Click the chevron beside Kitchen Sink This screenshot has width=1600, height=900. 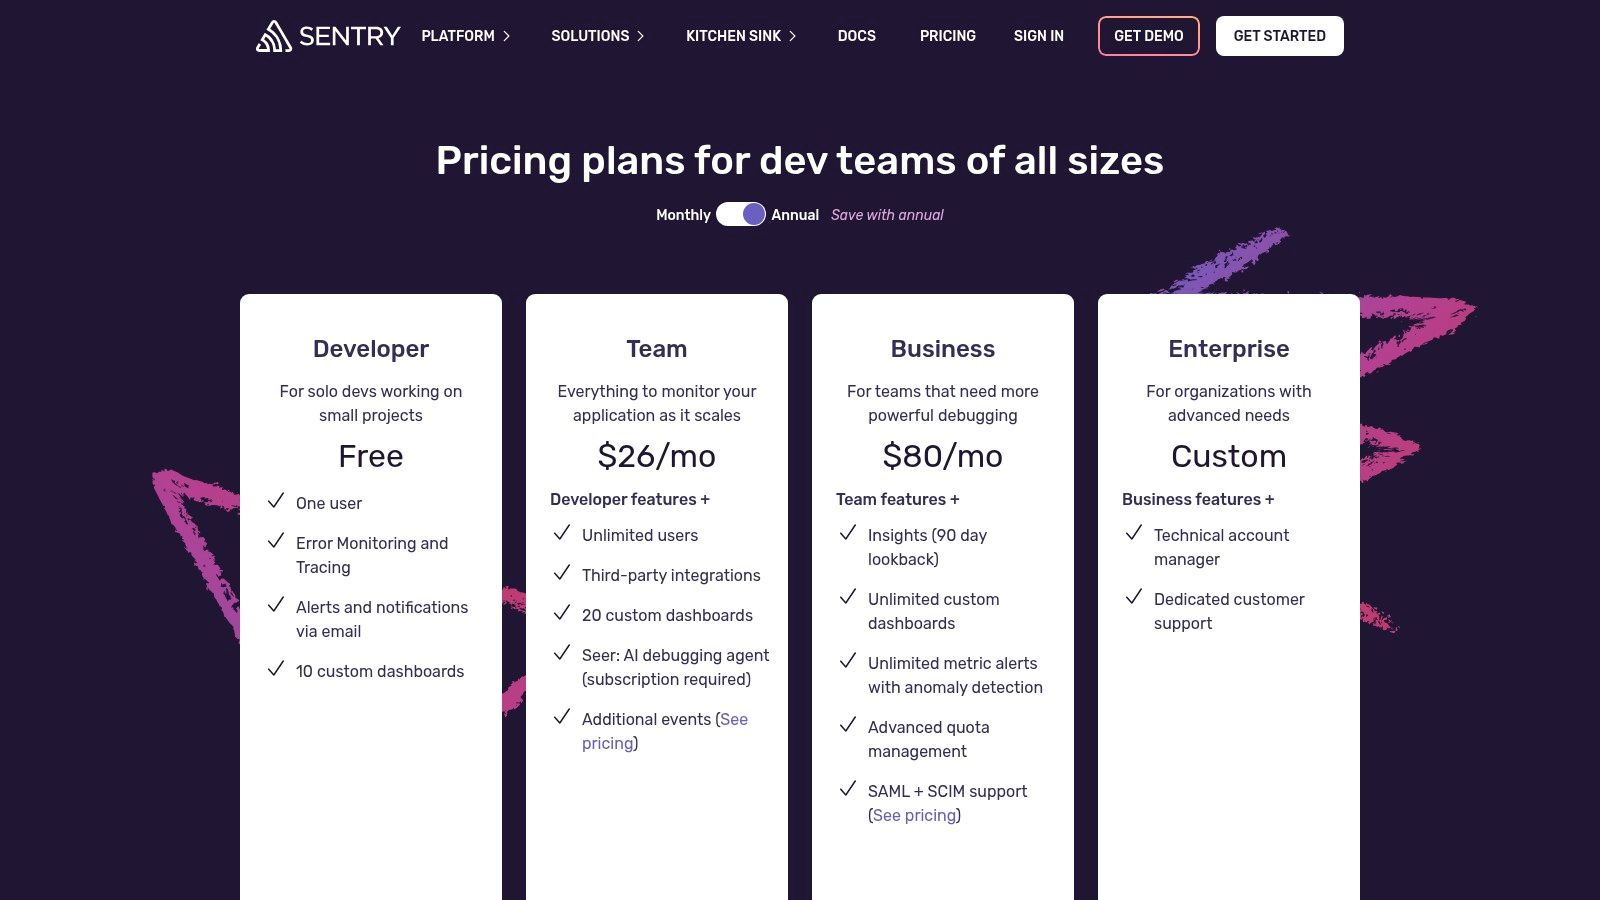tap(792, 36)
